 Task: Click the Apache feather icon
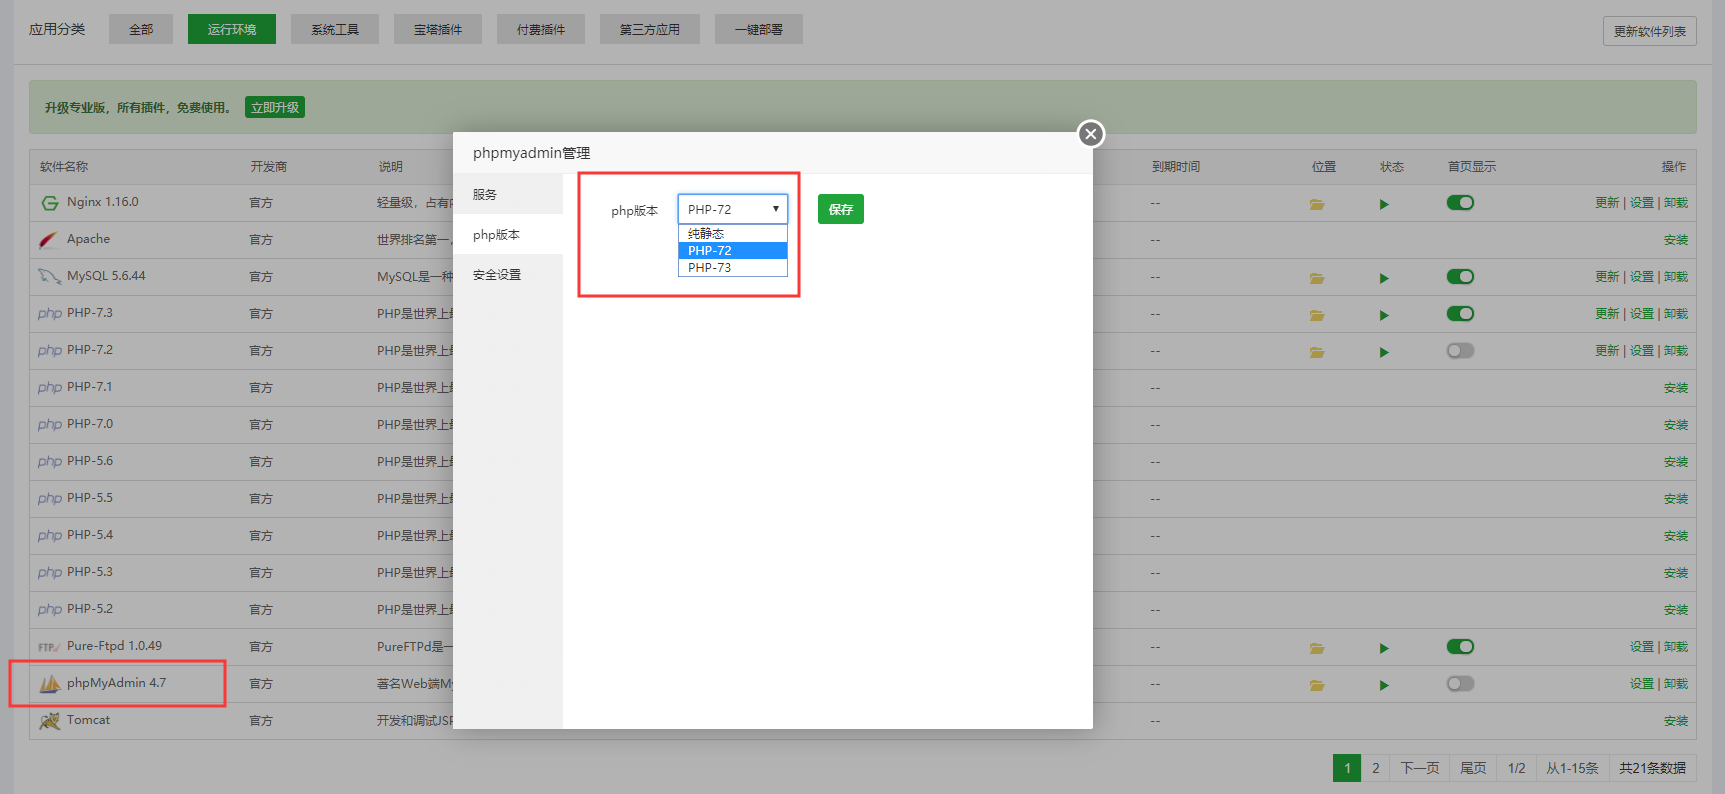click(48, 240)
